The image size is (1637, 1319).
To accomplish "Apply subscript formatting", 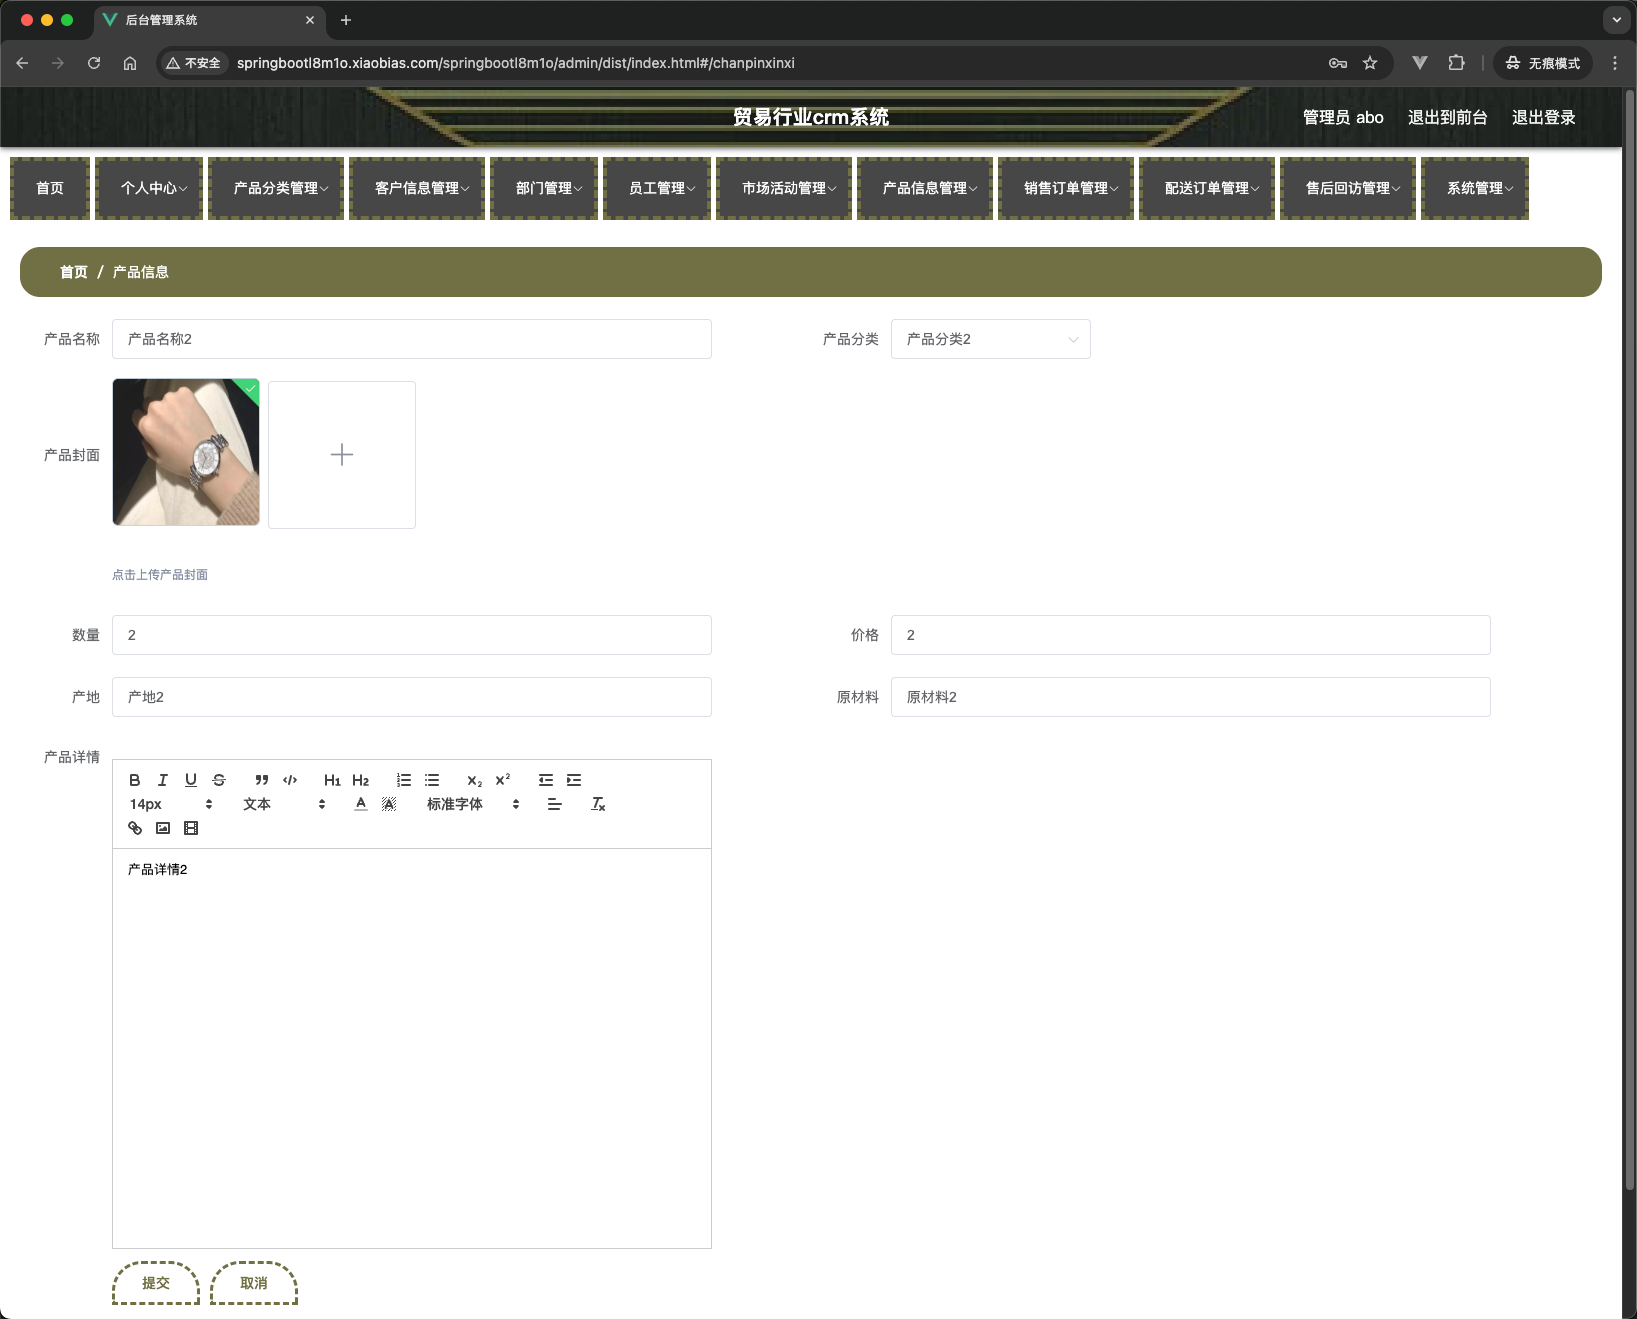I will click(475, 780).
